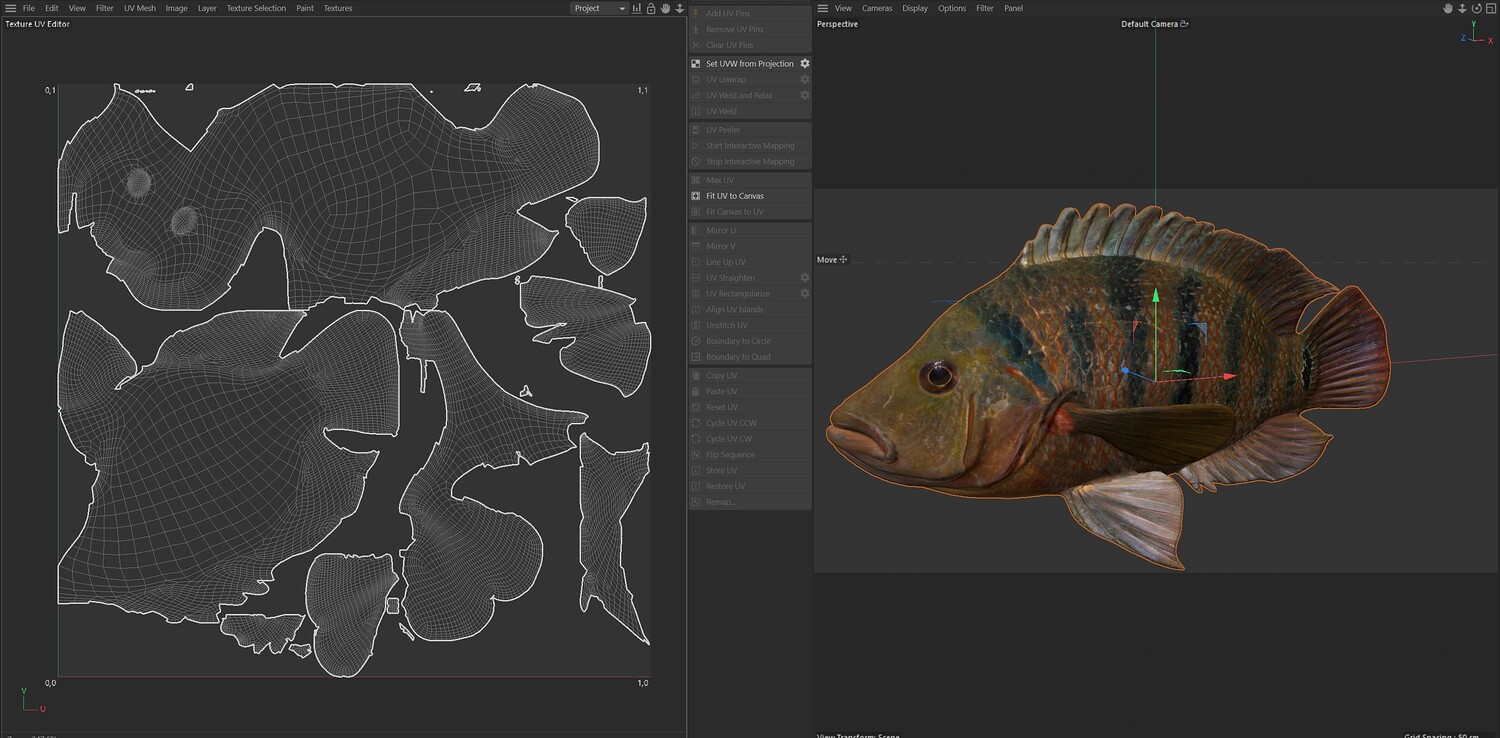The image size is (1500, 738).
Task: Click the Line Up UV icon
Action: pos(696,262)
